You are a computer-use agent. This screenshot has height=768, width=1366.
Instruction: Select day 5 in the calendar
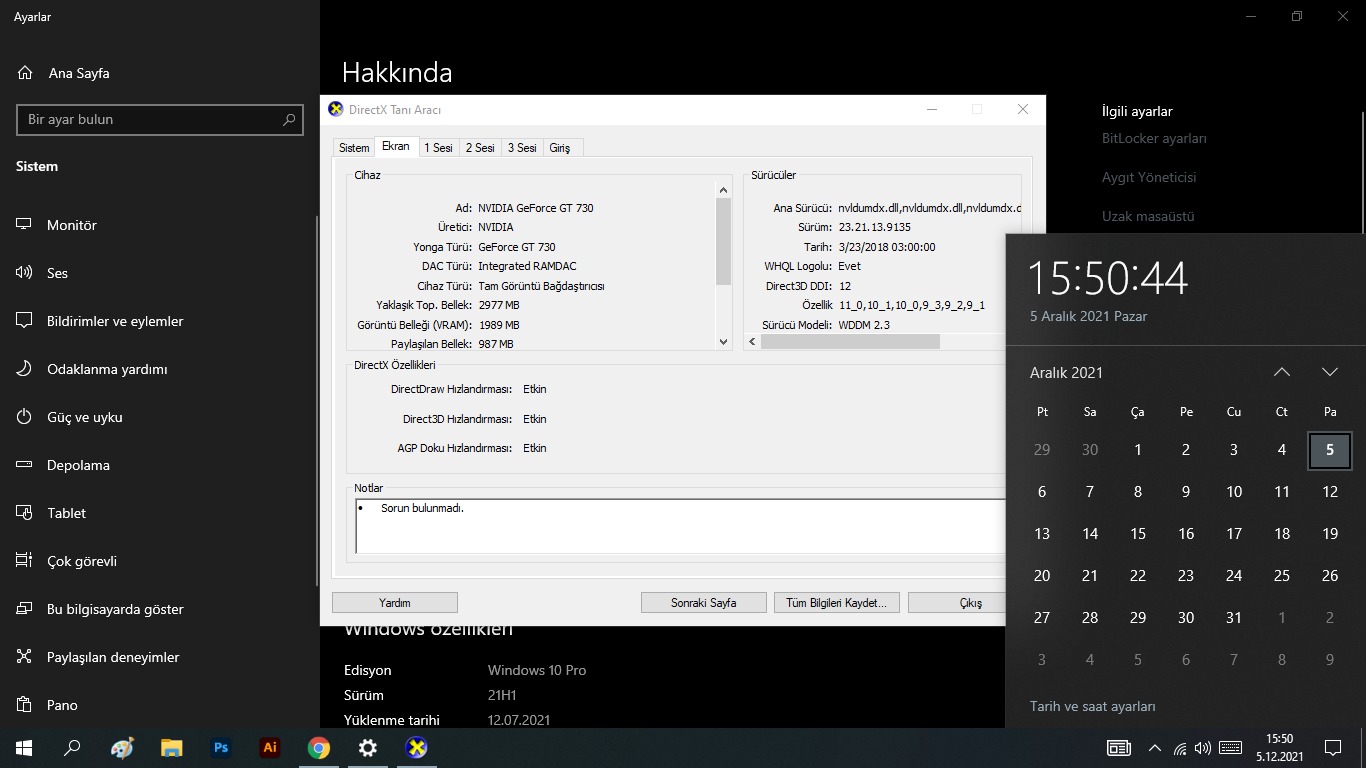(x=1330, y=450)
